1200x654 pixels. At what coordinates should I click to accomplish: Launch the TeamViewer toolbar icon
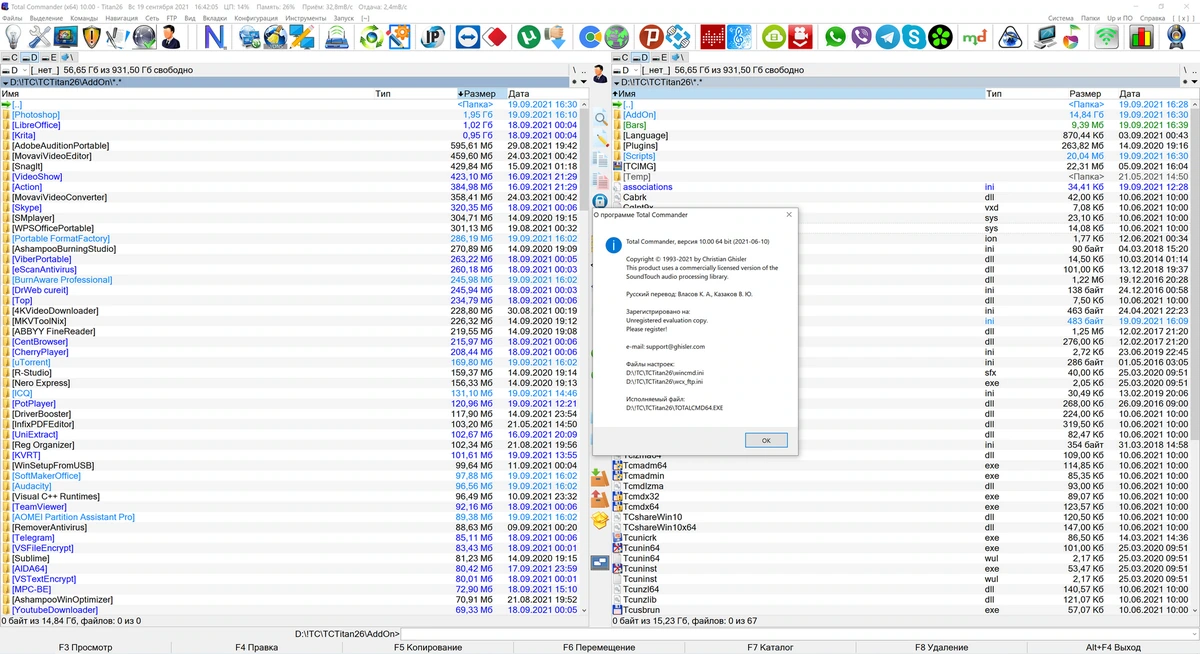click(467, 38)
